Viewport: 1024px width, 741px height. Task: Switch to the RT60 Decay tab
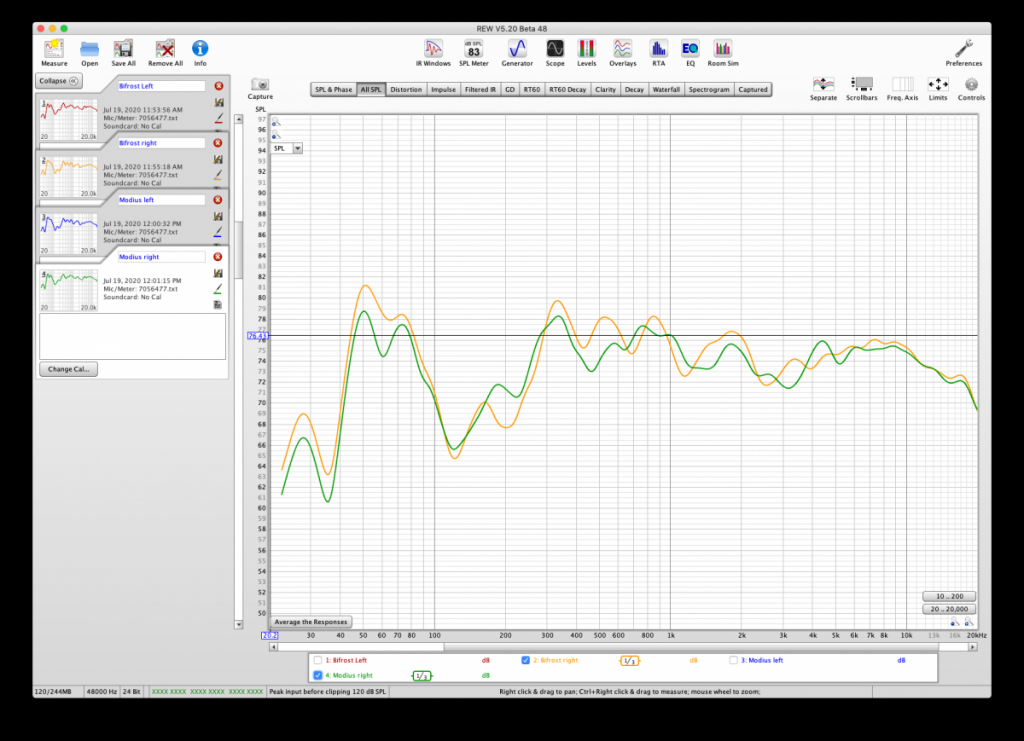[568, 89]
